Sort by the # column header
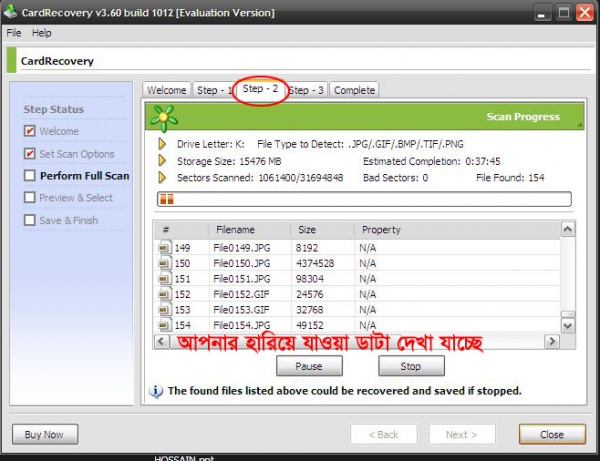Viewport: 600px width, 461px height. 181,230
